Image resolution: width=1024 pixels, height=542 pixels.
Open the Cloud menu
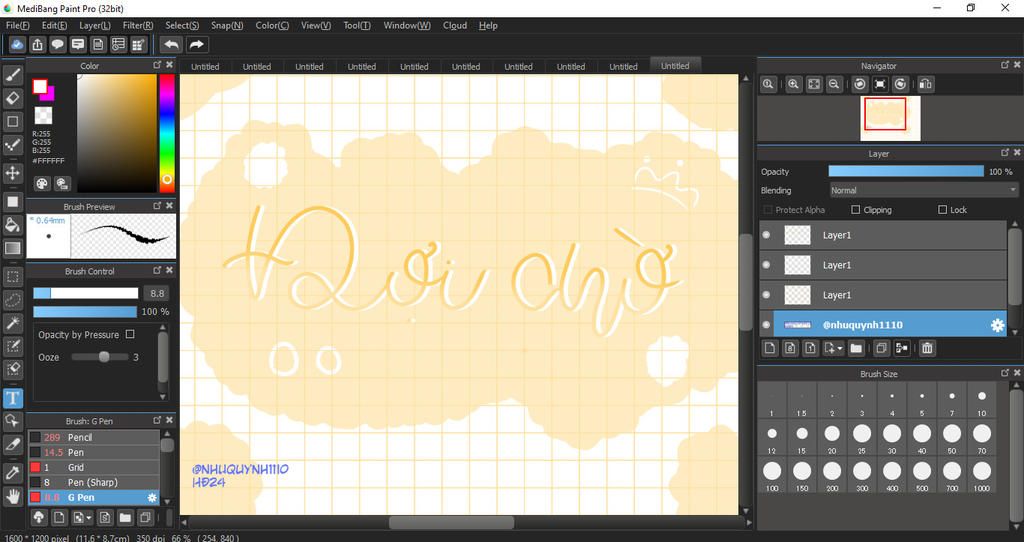[455, 25]
